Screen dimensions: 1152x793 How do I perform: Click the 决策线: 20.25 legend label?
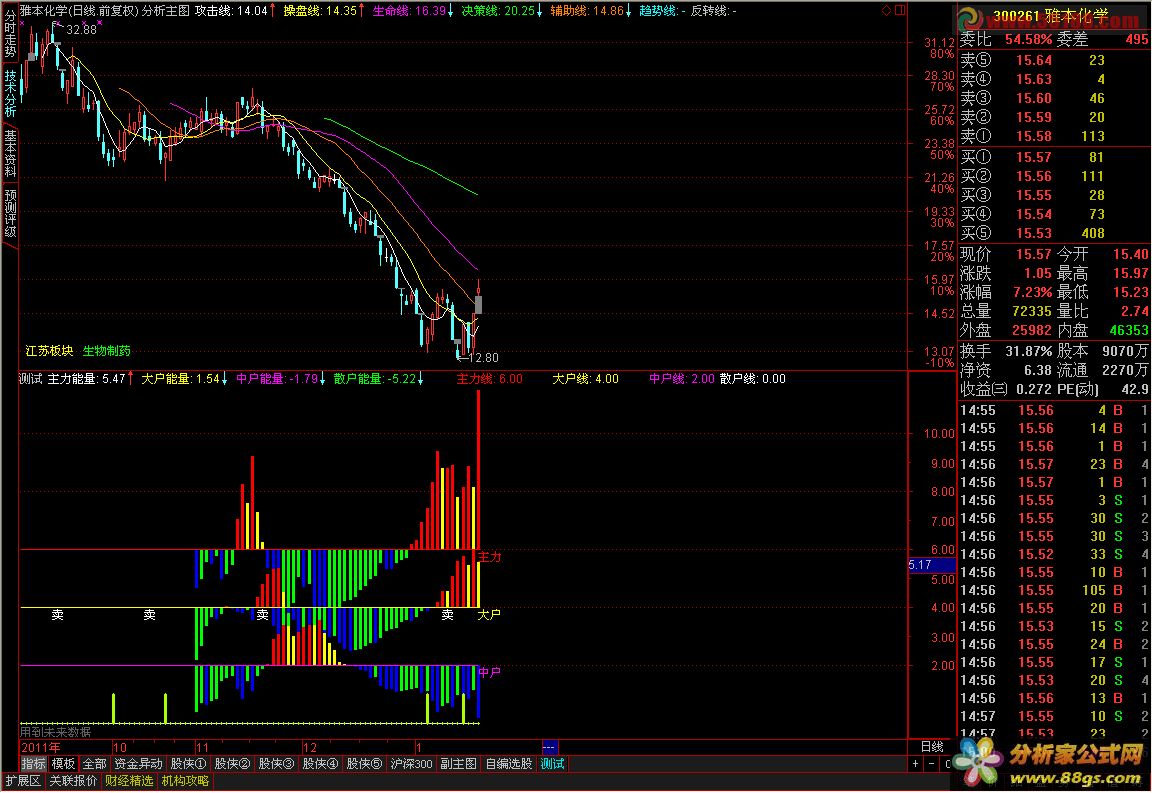pos(502,11)
